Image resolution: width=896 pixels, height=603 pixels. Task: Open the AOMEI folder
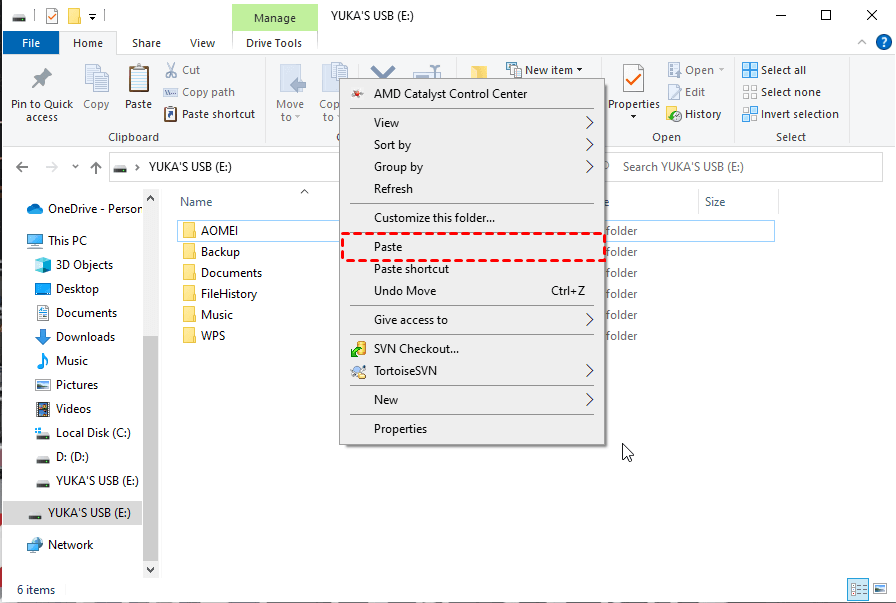click(x=219, y=231)
